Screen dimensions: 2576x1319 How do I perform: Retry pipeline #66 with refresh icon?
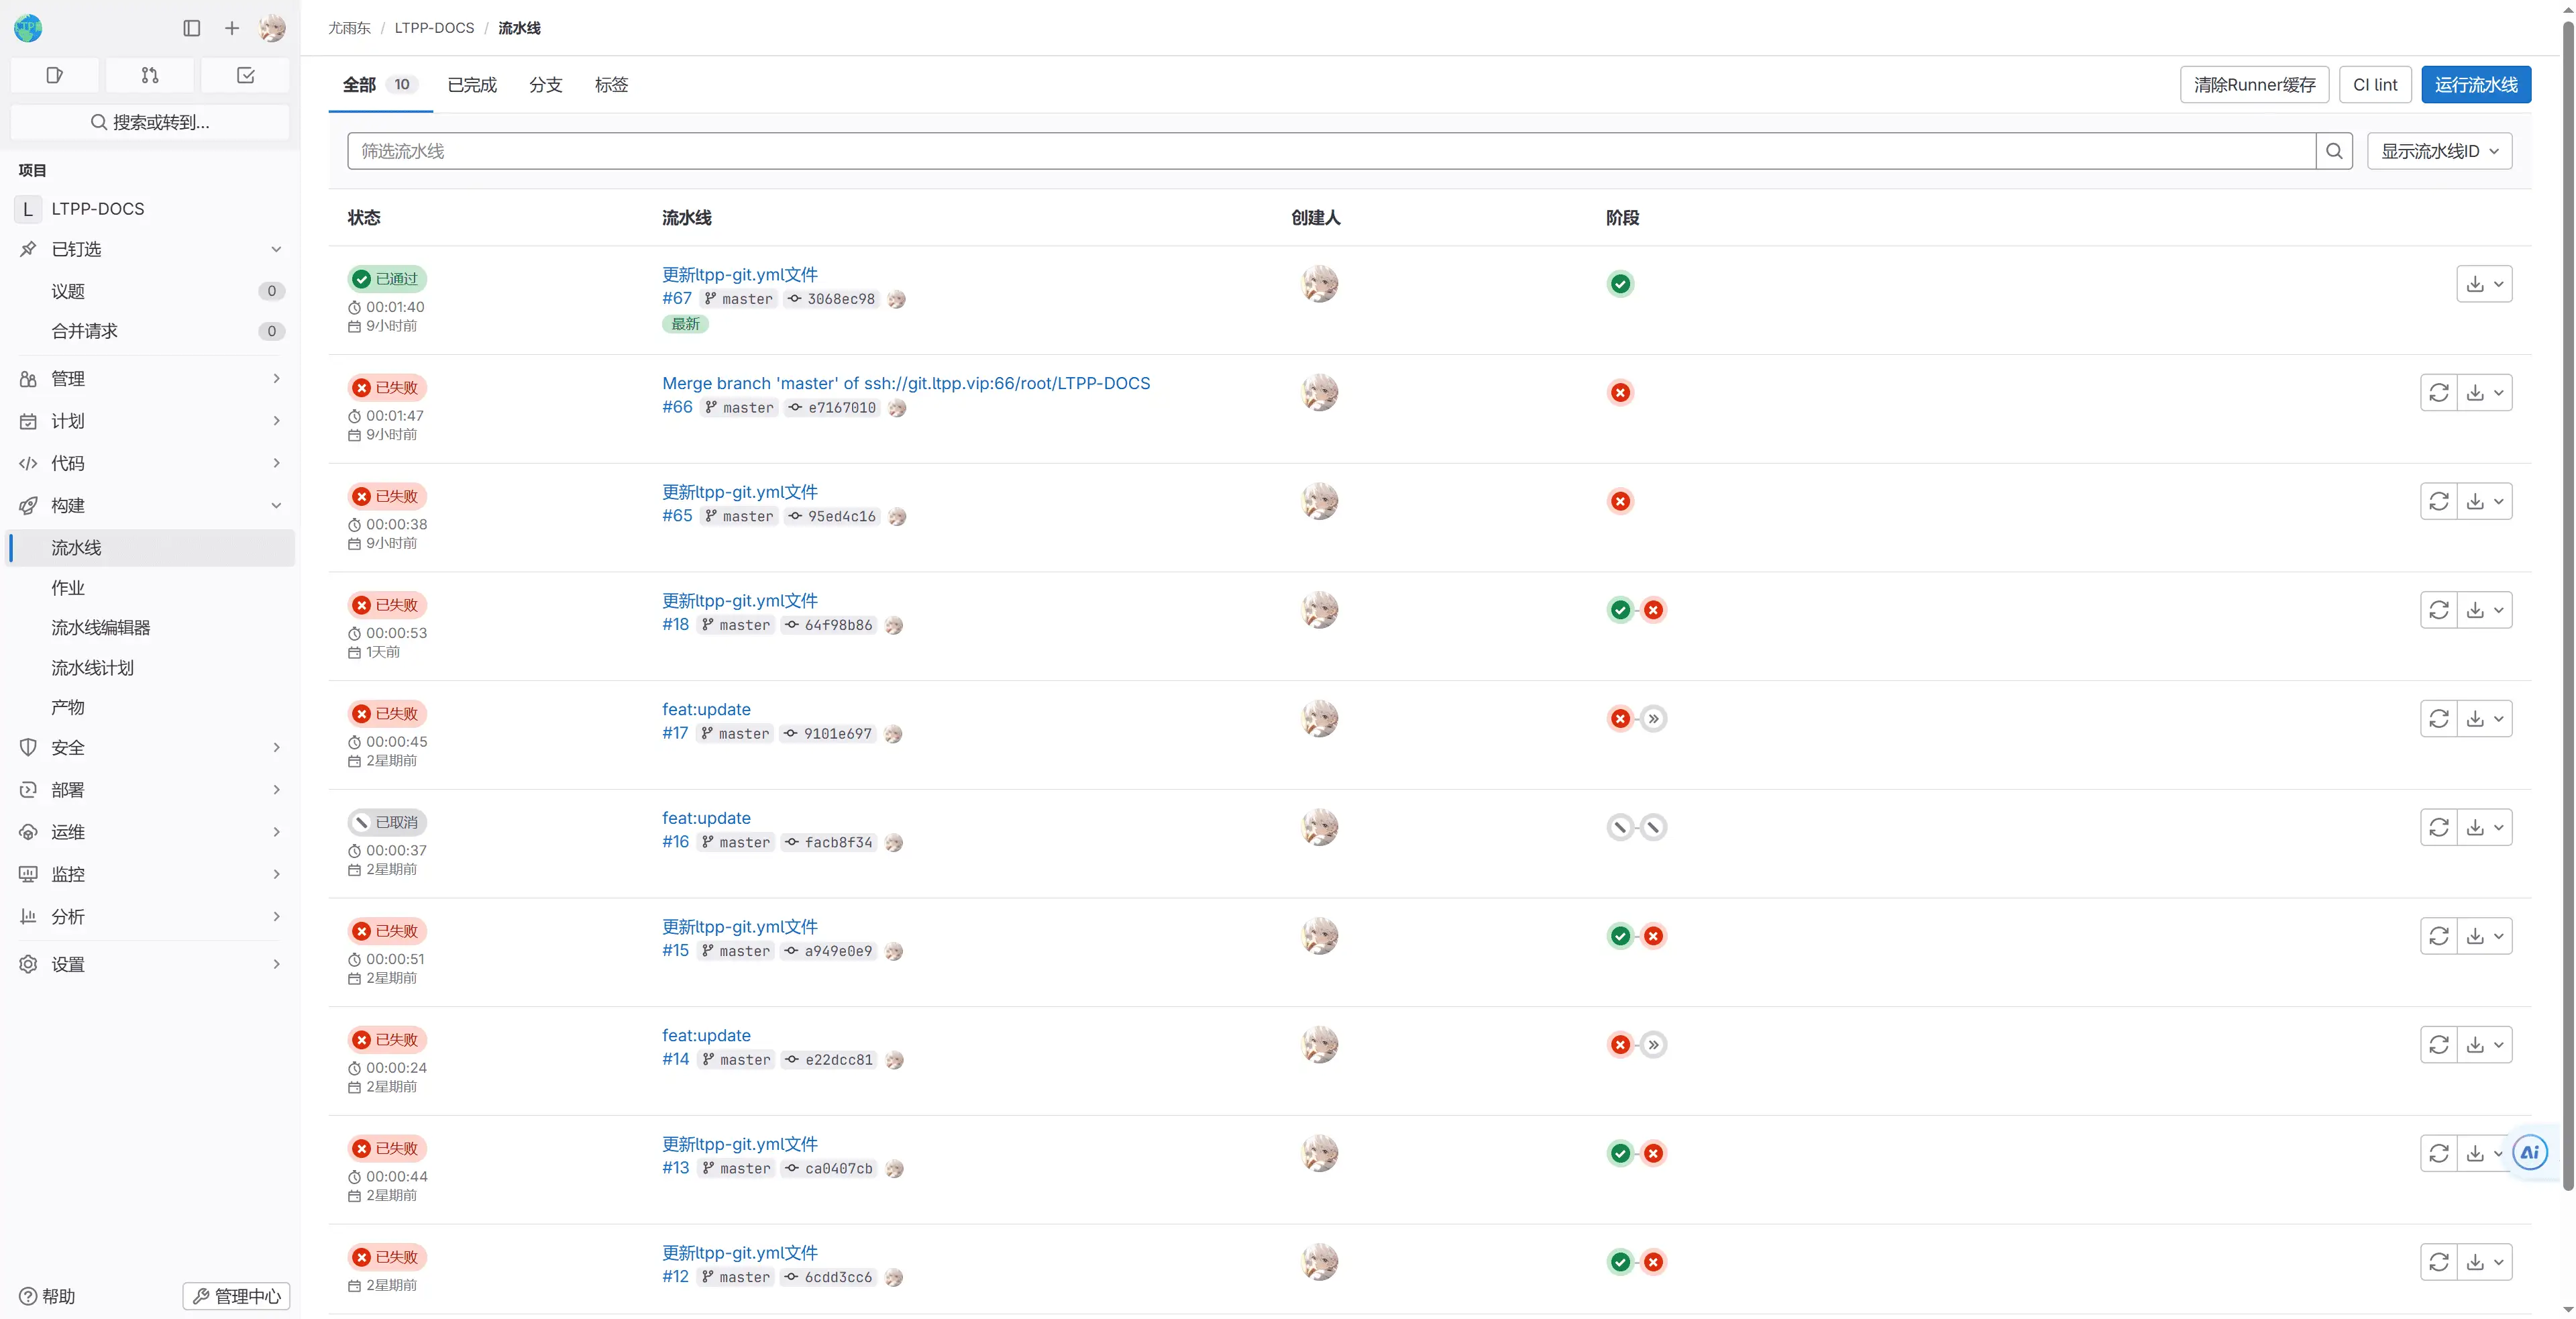(2438, 393)
